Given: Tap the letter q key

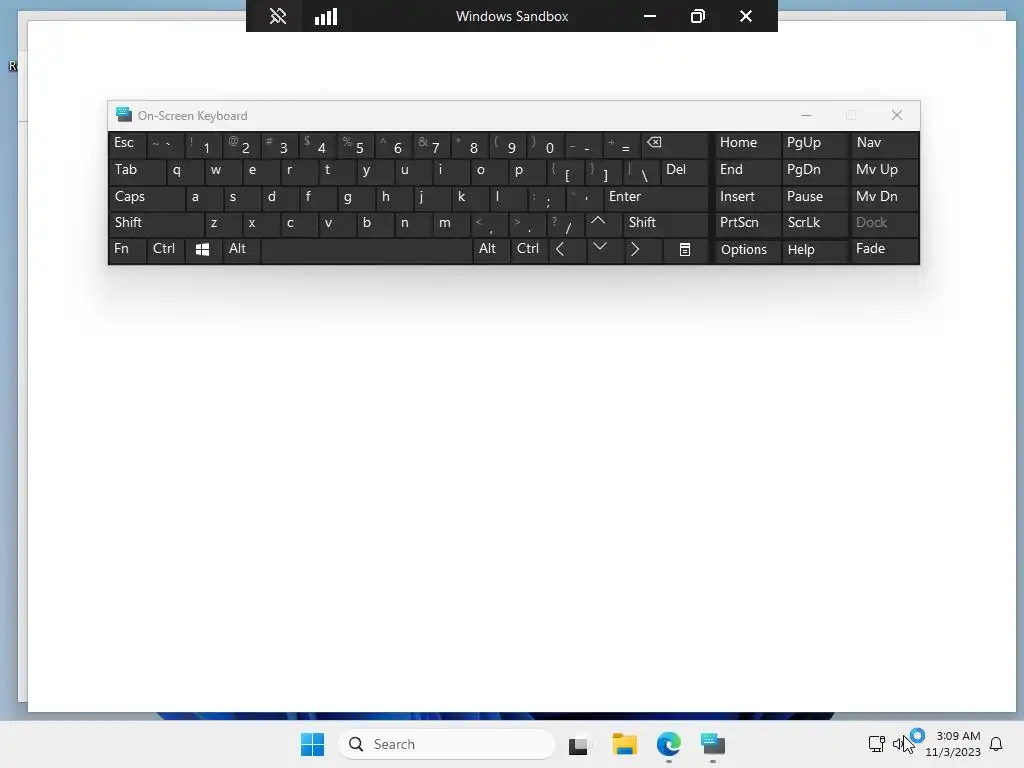Looking at the screenshot, I should click(184, 171).
